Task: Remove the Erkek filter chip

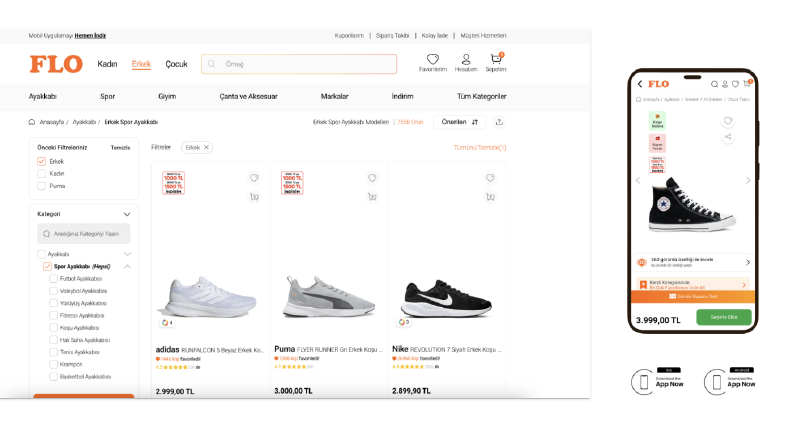Action: pos(206,148)
